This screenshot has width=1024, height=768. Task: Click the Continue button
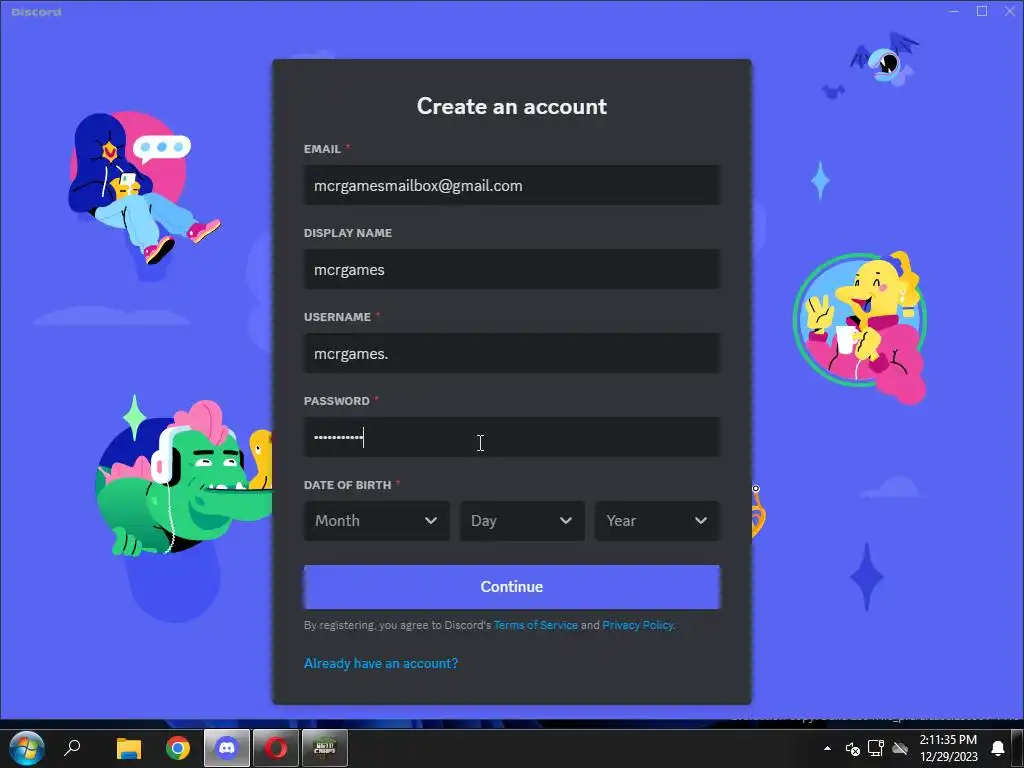[511, 586]
